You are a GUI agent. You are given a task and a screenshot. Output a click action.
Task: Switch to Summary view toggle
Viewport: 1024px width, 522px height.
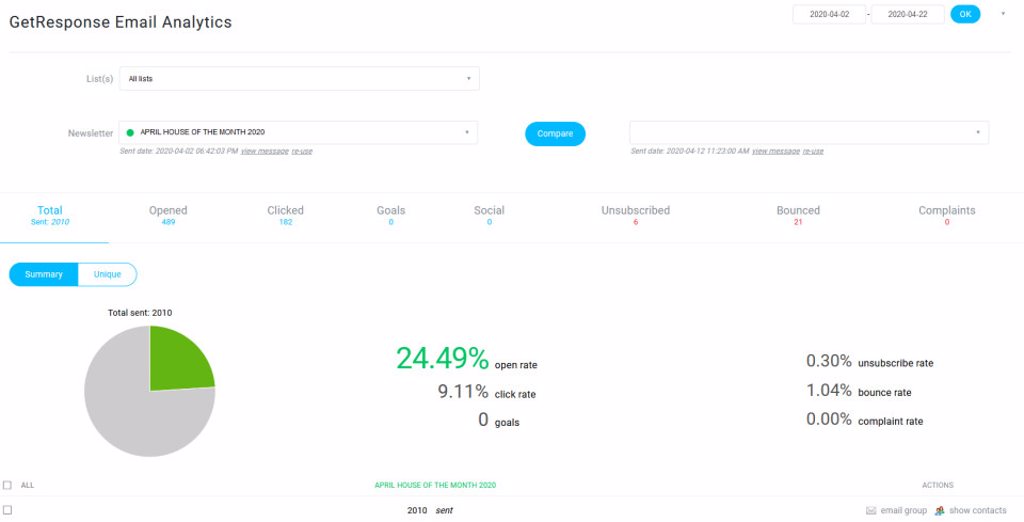(44, 274)
